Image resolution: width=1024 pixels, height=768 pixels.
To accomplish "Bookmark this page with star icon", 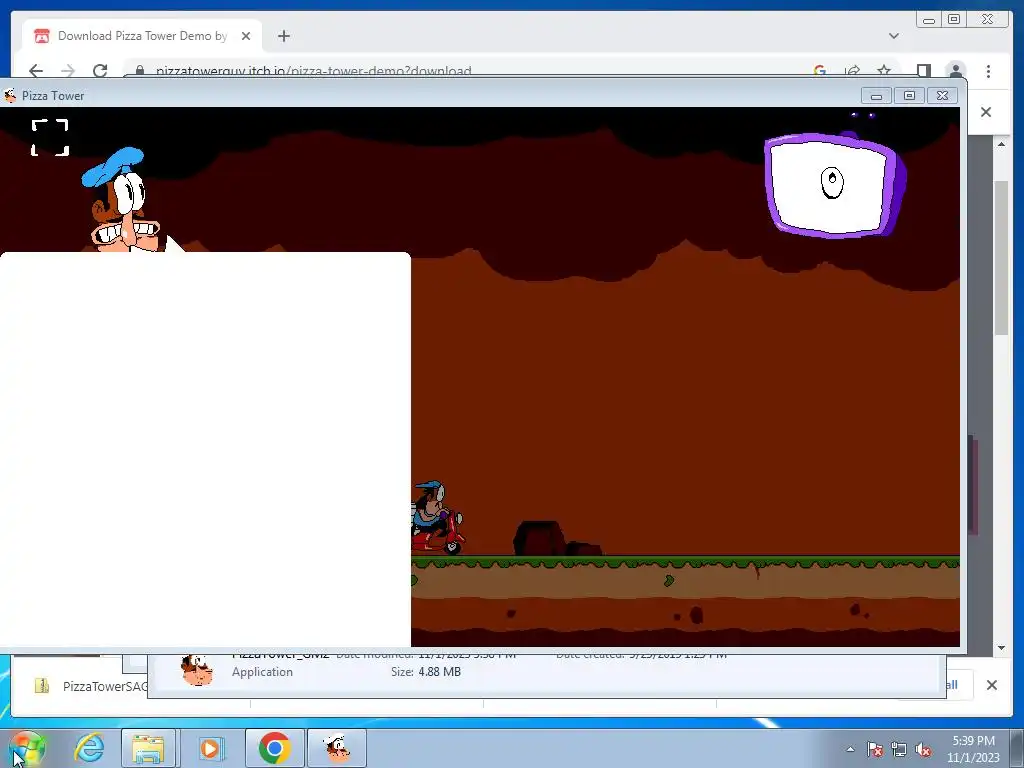I will tap(884, 71).
